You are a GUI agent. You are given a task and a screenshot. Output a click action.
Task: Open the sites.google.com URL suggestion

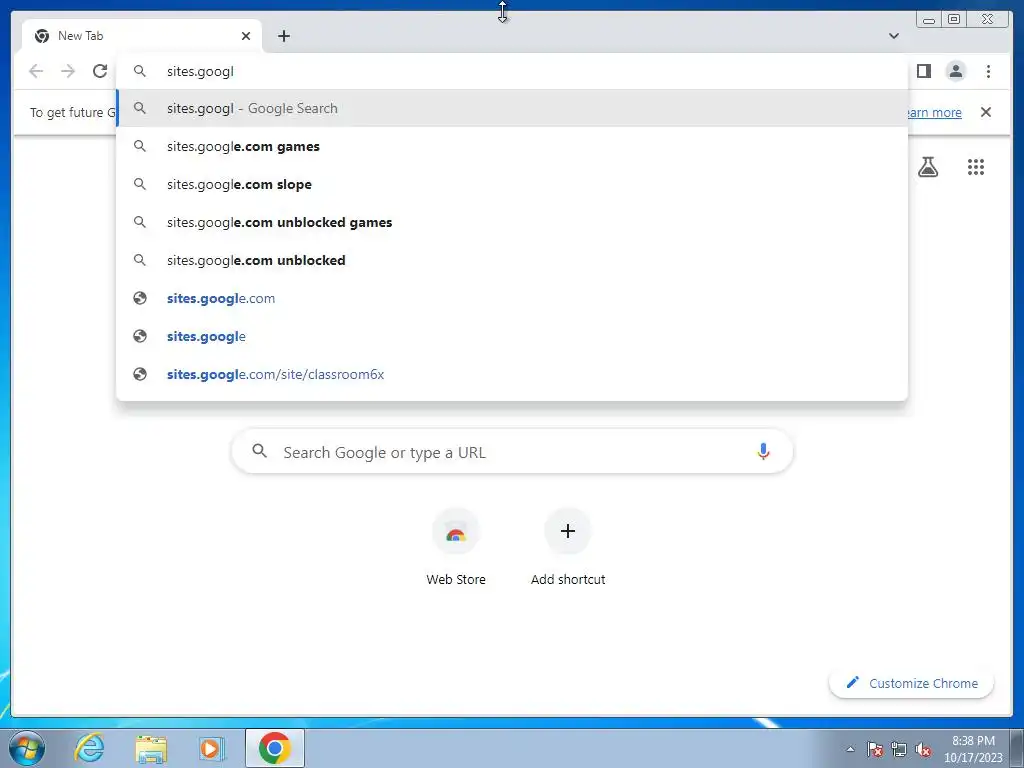[512, 298]
